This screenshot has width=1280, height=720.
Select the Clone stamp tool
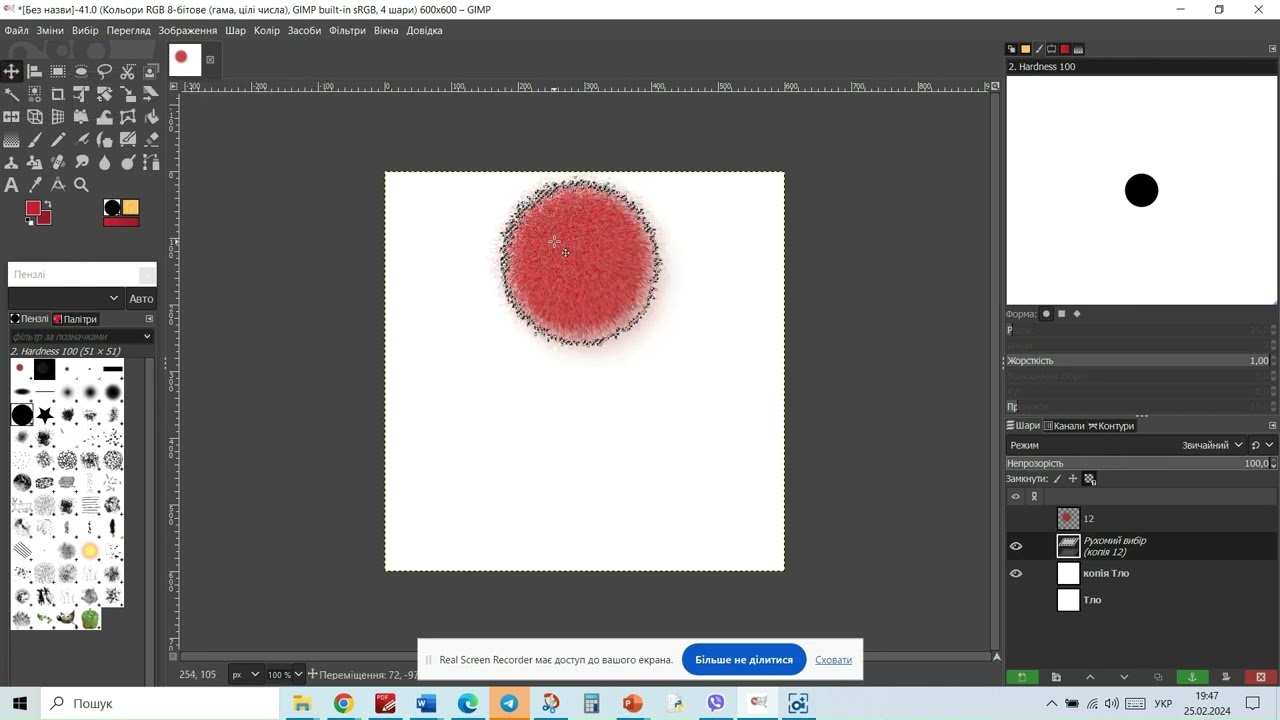coord(11,163)
